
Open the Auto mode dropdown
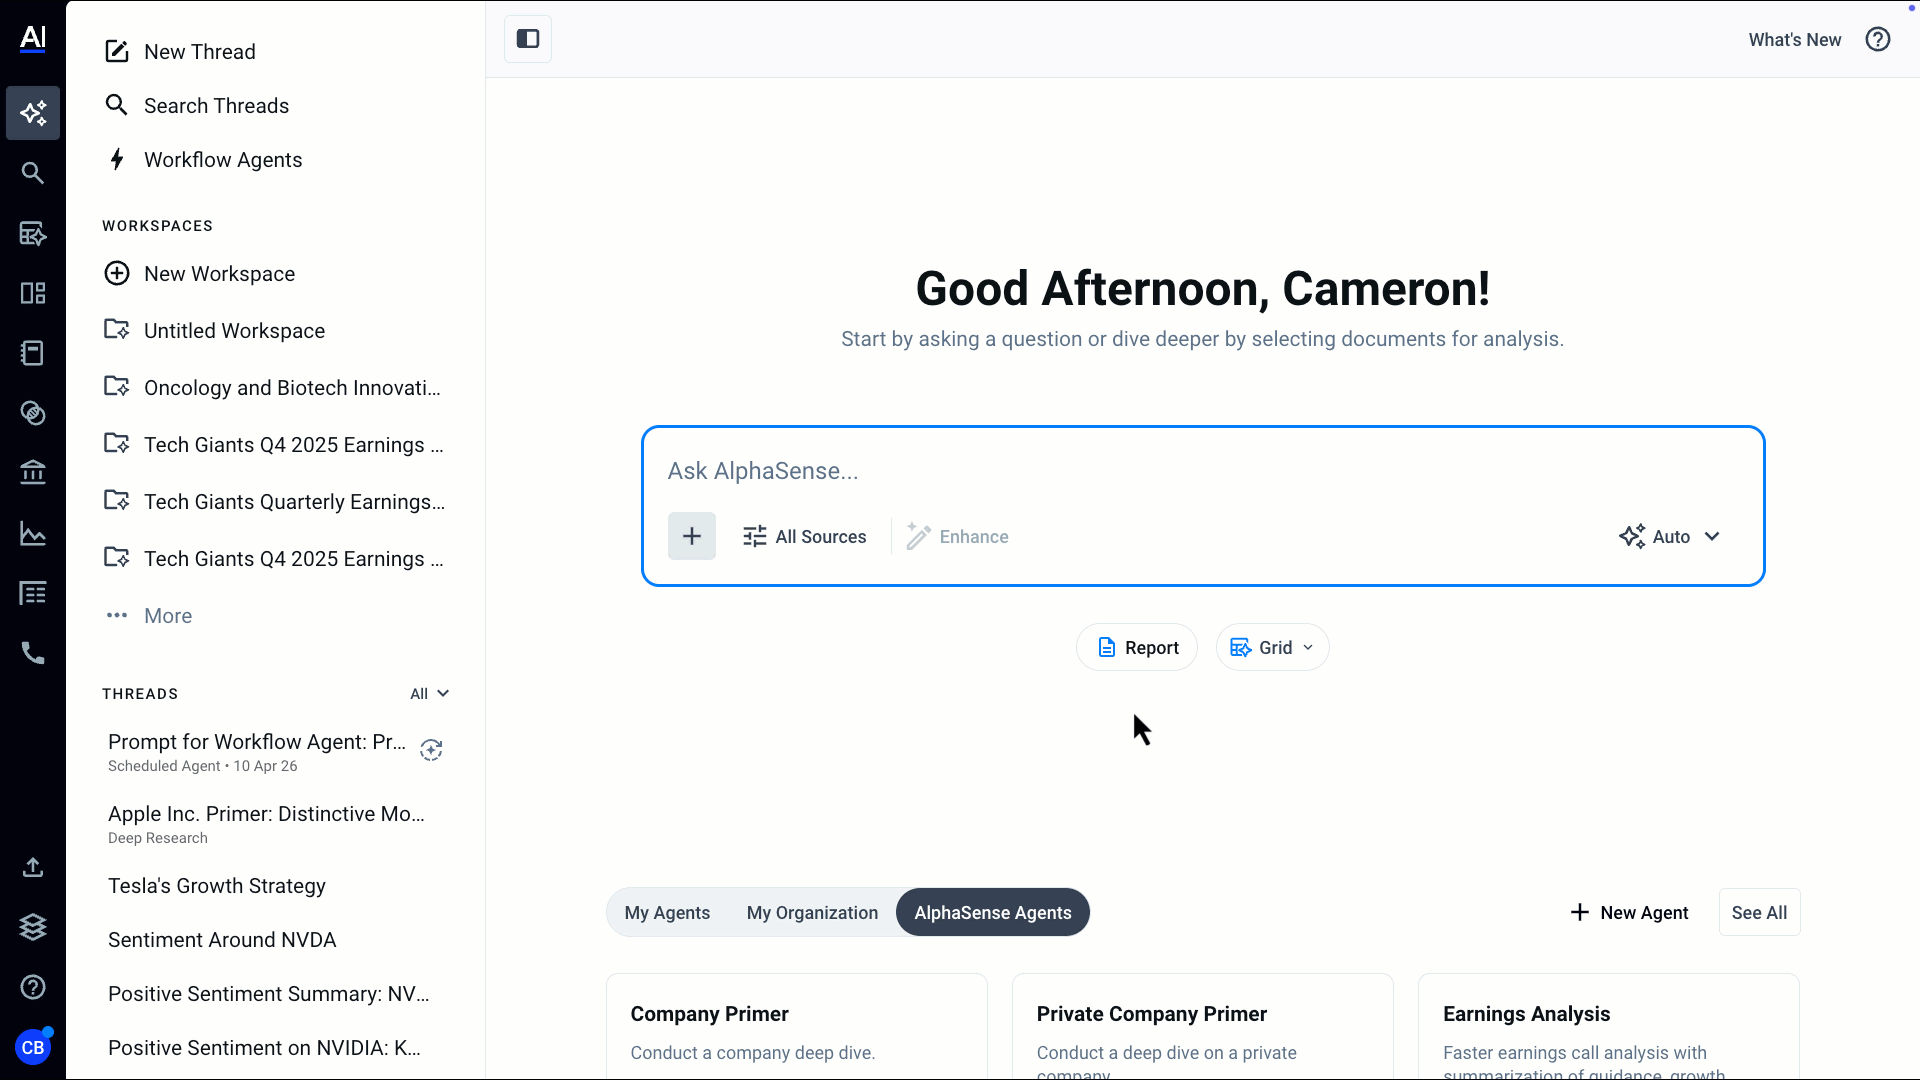tap(1670, 536)
